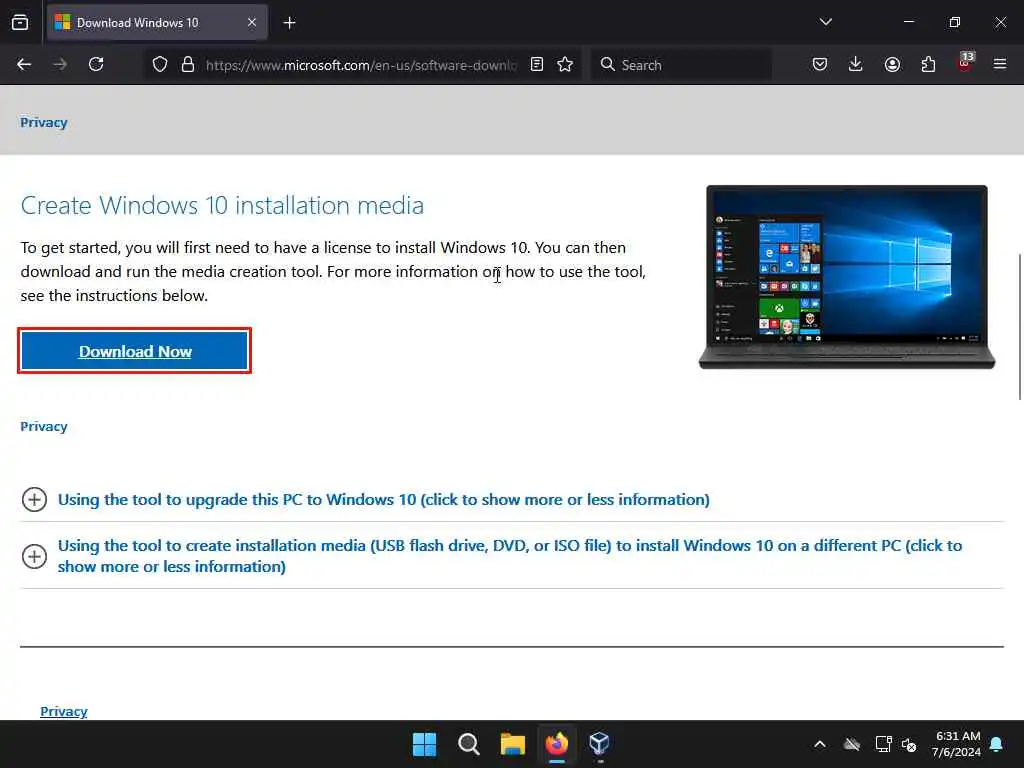Open the Privacy link in gray banner
1024x768 pixels.
click(44, 123)
